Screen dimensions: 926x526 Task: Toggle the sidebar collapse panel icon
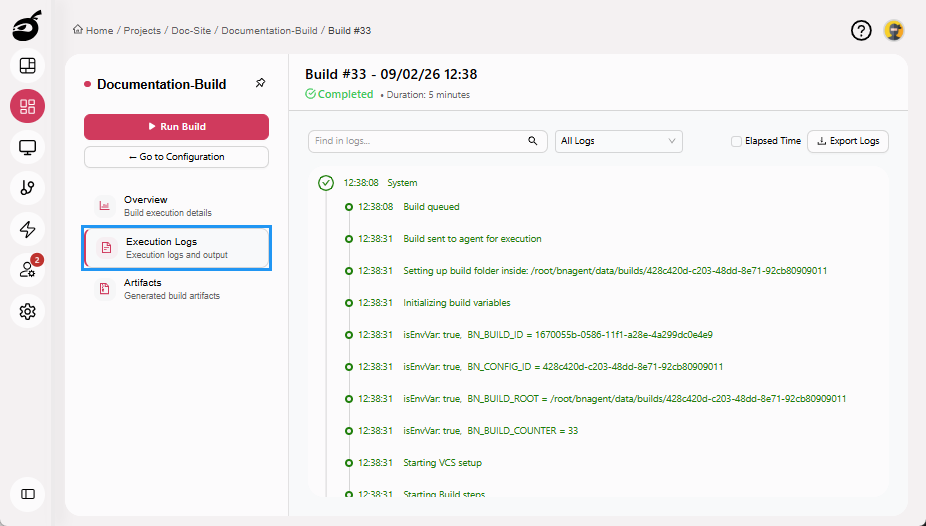(27, 494)
